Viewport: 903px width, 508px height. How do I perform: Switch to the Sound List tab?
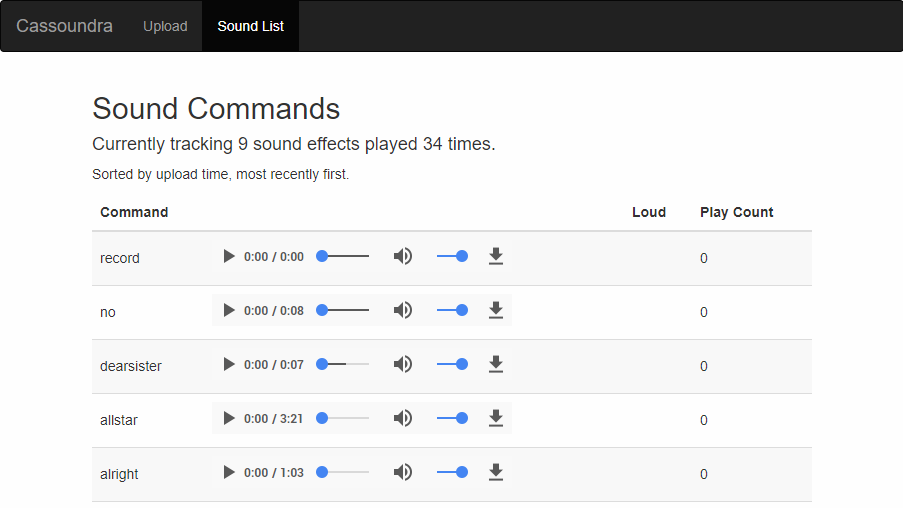pos(251,26)
